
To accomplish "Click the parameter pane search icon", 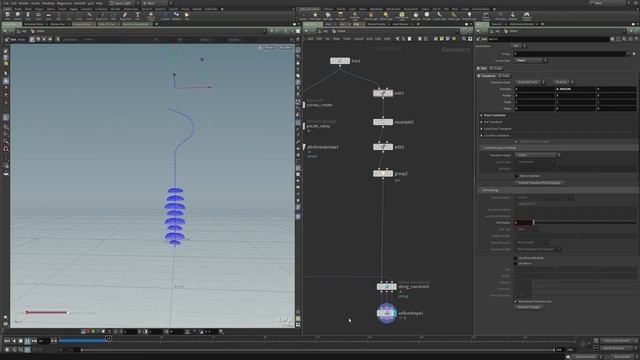I will coord(624,39).
